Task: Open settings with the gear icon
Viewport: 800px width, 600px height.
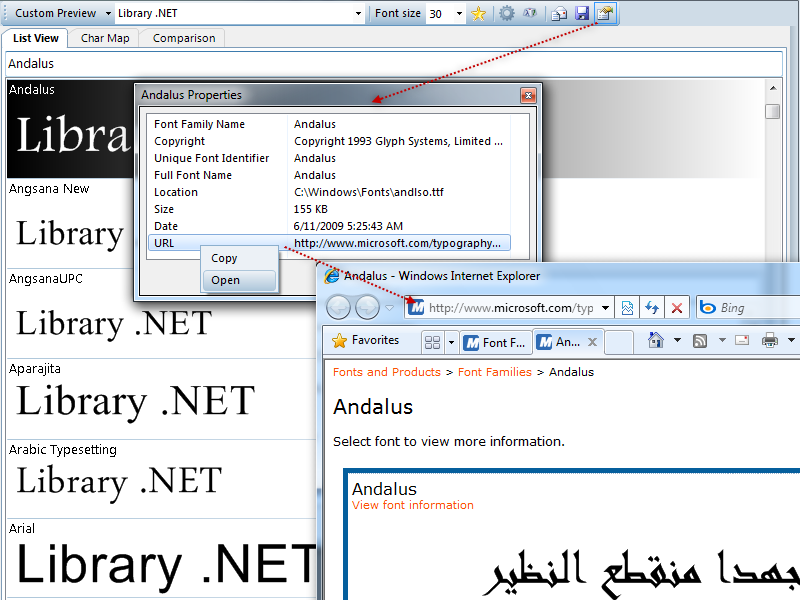Action: [507, 13]
